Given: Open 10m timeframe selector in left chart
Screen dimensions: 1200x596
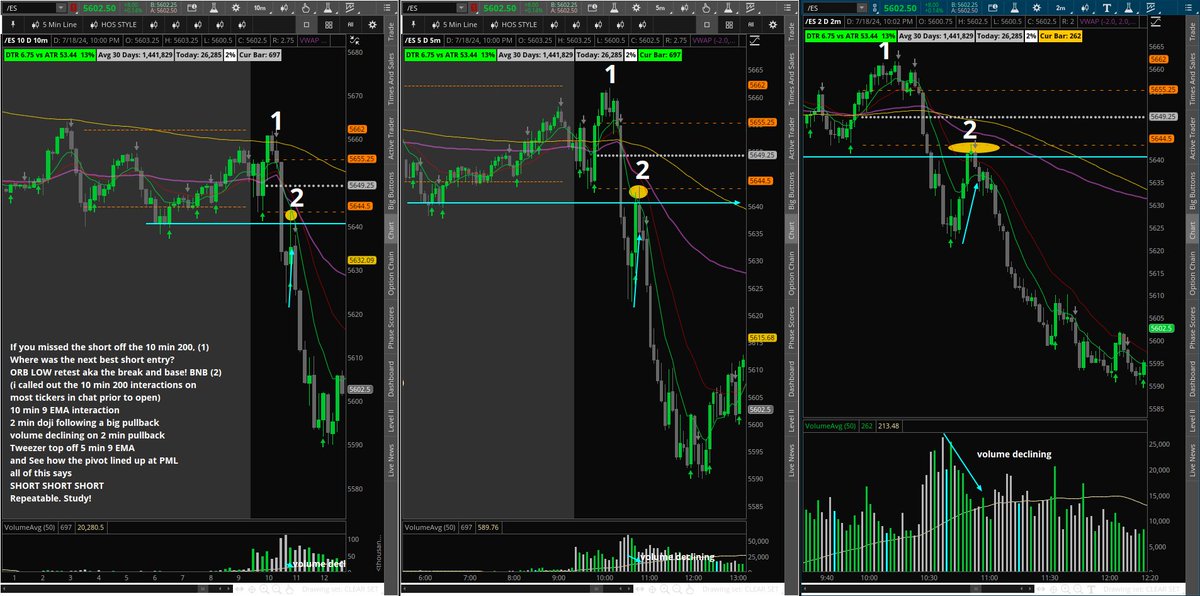Looking at the screenshot, I should tap(260, 8).
